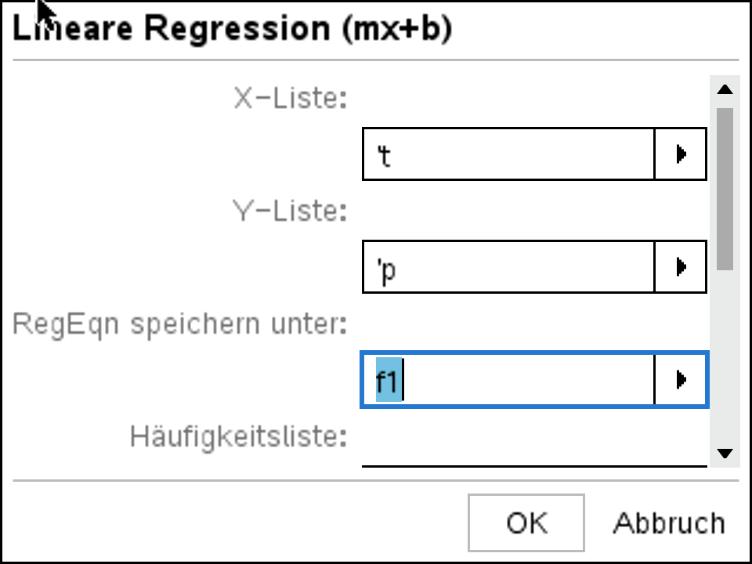The height and width of the screenshot is (564, 752).
Task: Focus the Y-Liste input field containing 'p
Action: pyautogui.click(x=508, y=267)
